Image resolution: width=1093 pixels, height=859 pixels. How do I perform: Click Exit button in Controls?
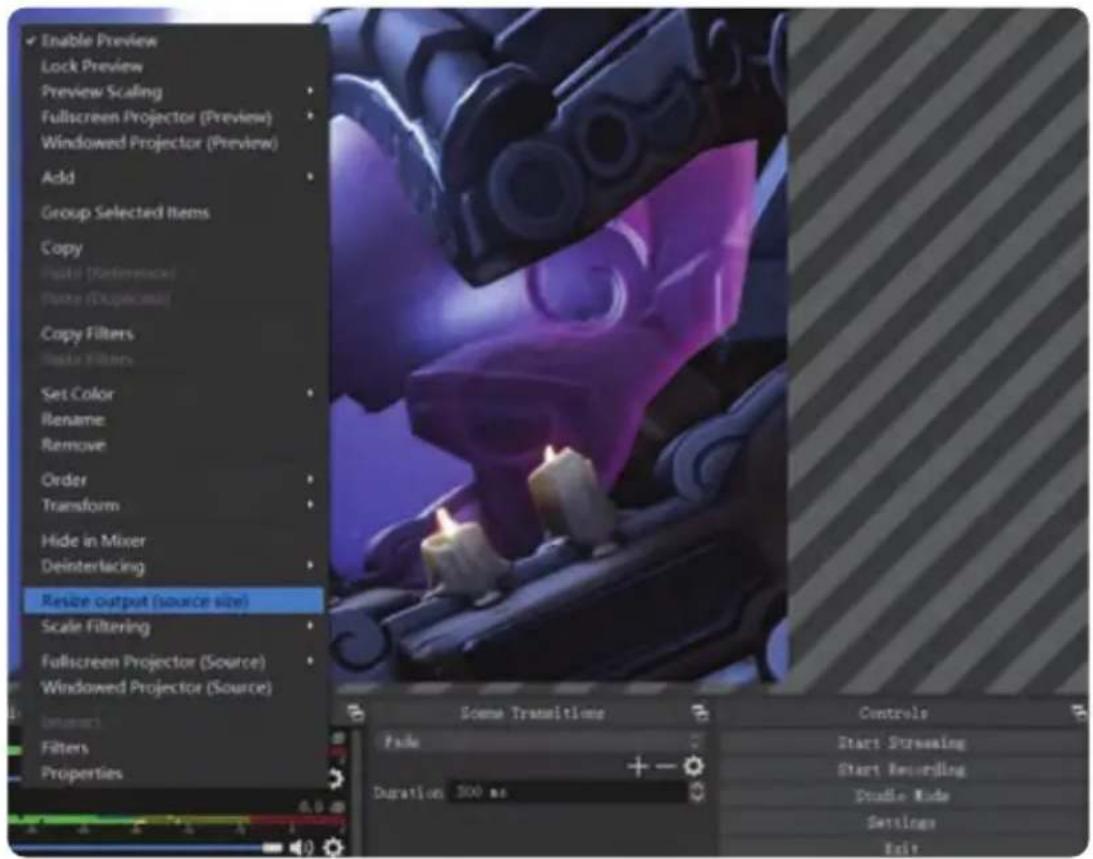tap(901, 847)
